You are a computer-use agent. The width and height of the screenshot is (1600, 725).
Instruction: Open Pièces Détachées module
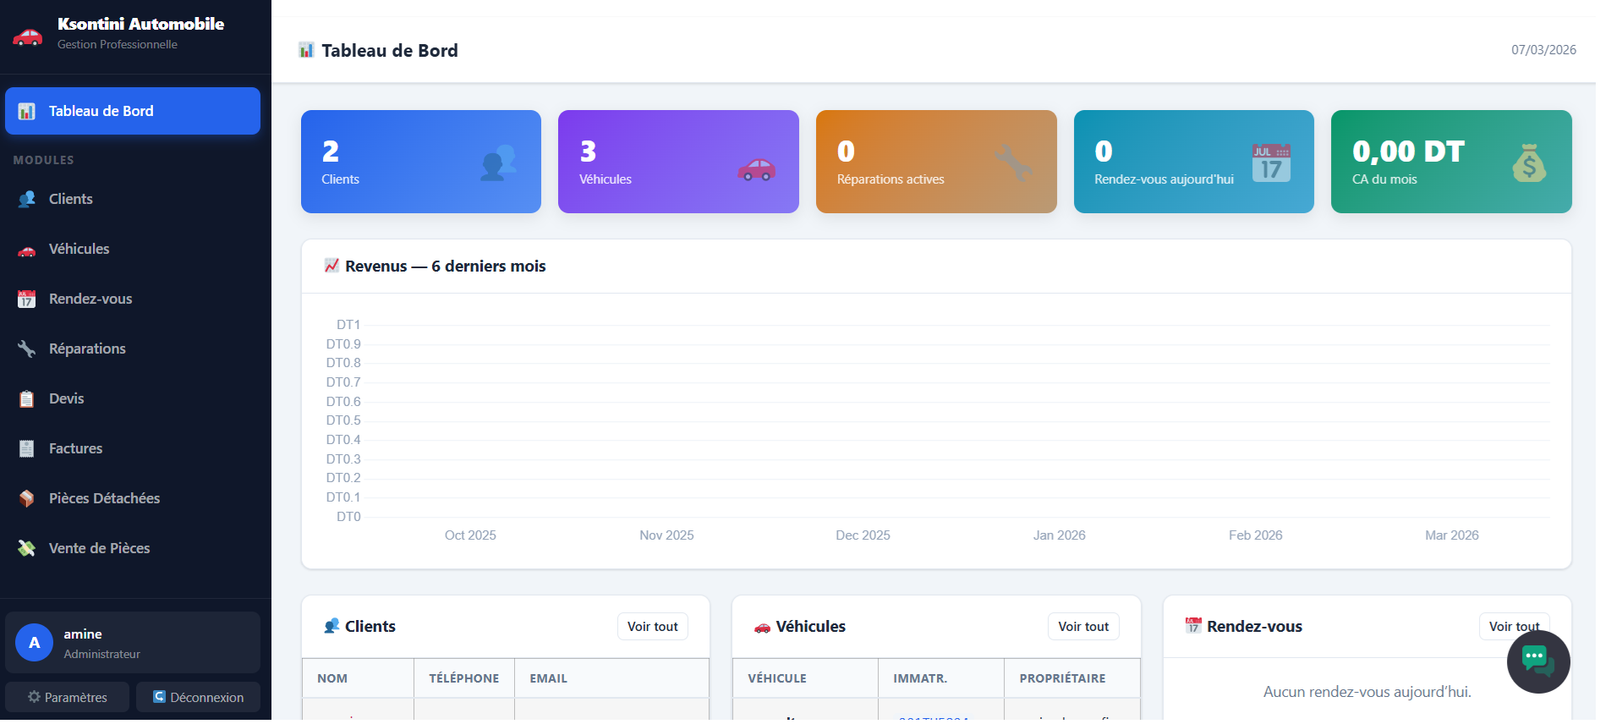pos(104,499)
